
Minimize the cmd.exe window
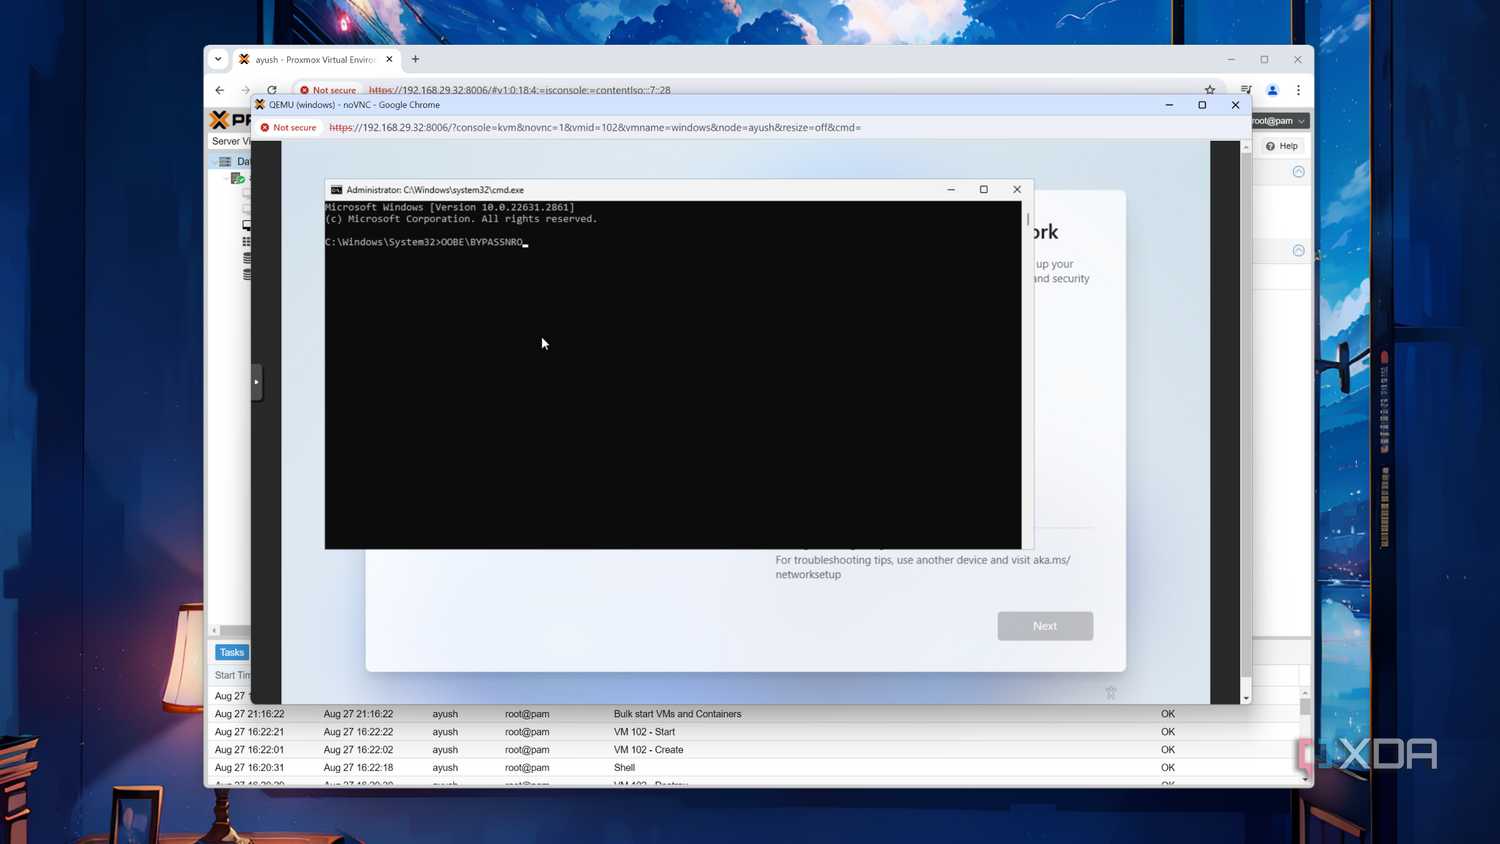pyautogui.click(x=951, y=190)
